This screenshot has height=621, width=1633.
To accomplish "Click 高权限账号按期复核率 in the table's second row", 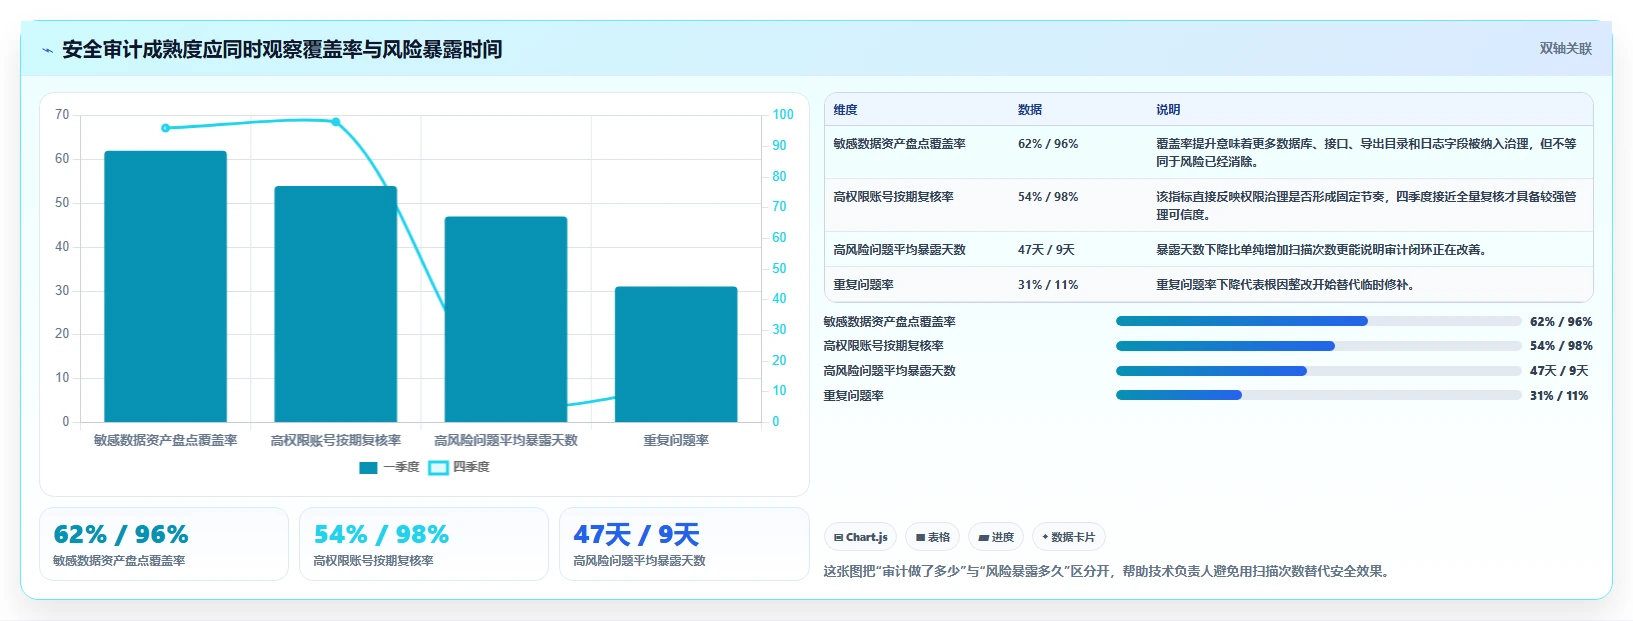I will pyautogui.click(x=893, y=197).
